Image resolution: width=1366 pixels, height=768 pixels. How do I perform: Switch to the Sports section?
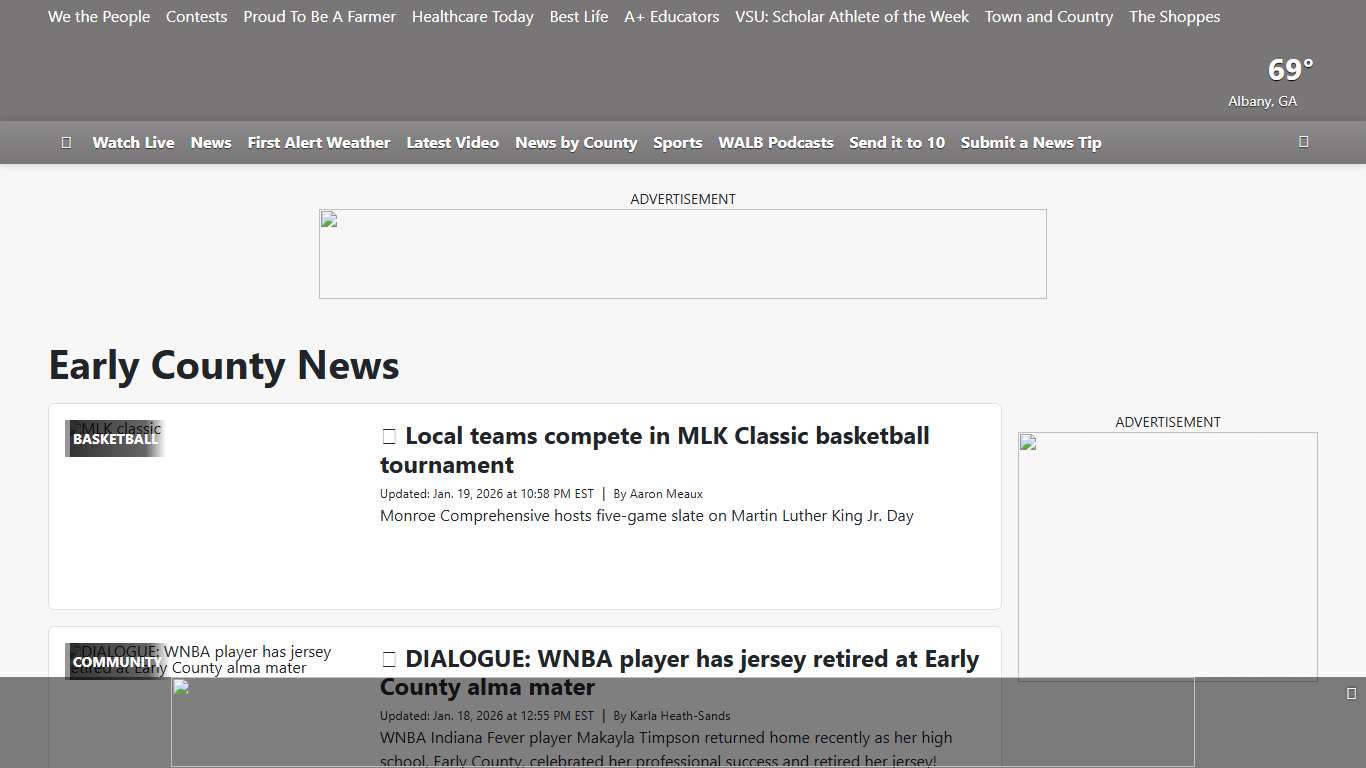click(x=677, y=142)
